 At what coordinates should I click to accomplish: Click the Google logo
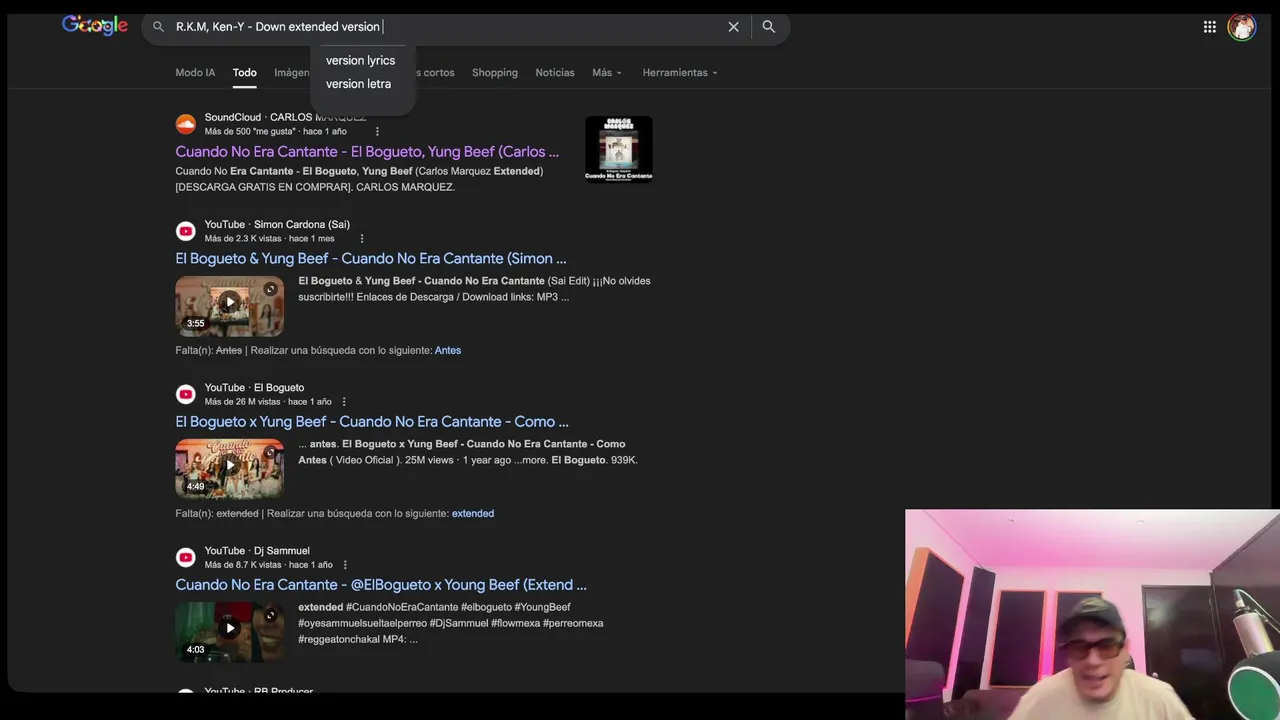(95, 25)
